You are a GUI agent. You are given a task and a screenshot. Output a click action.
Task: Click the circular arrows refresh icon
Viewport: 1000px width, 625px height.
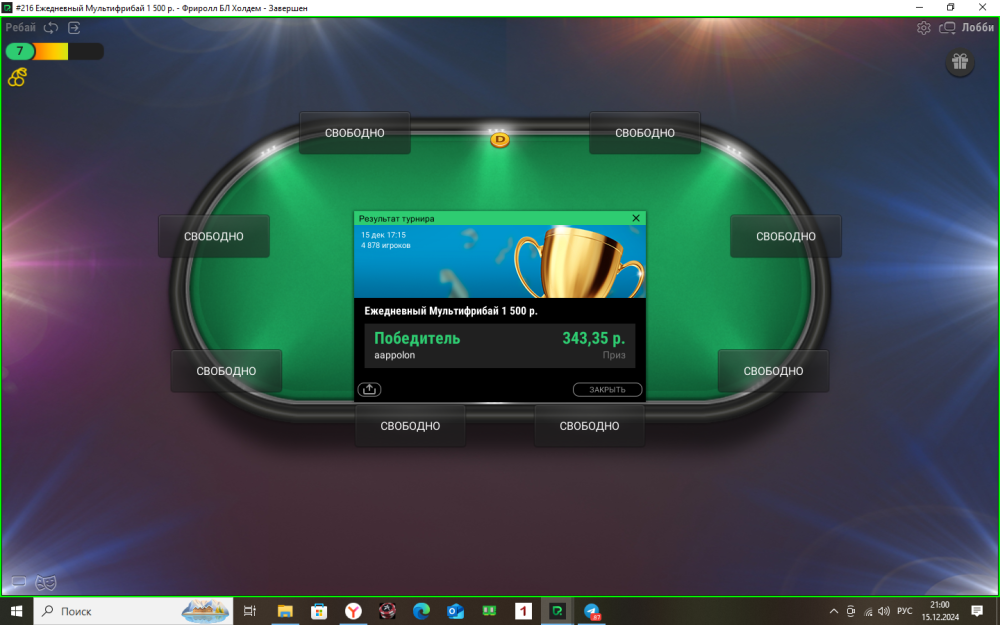click(x=51, y=28)
